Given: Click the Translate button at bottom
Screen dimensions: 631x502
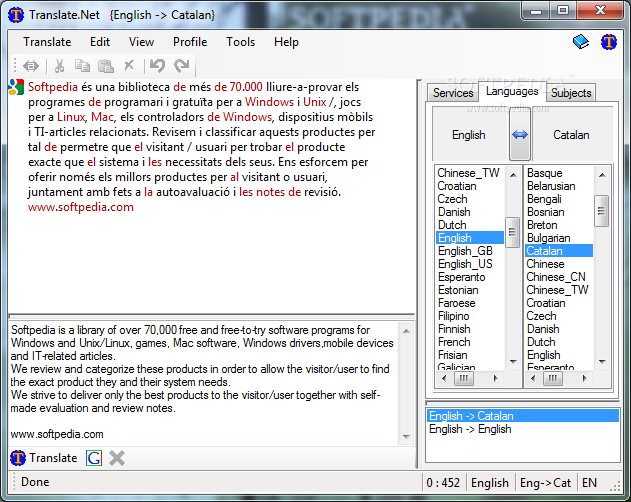Looking at the screenshot, I should 43,458.
